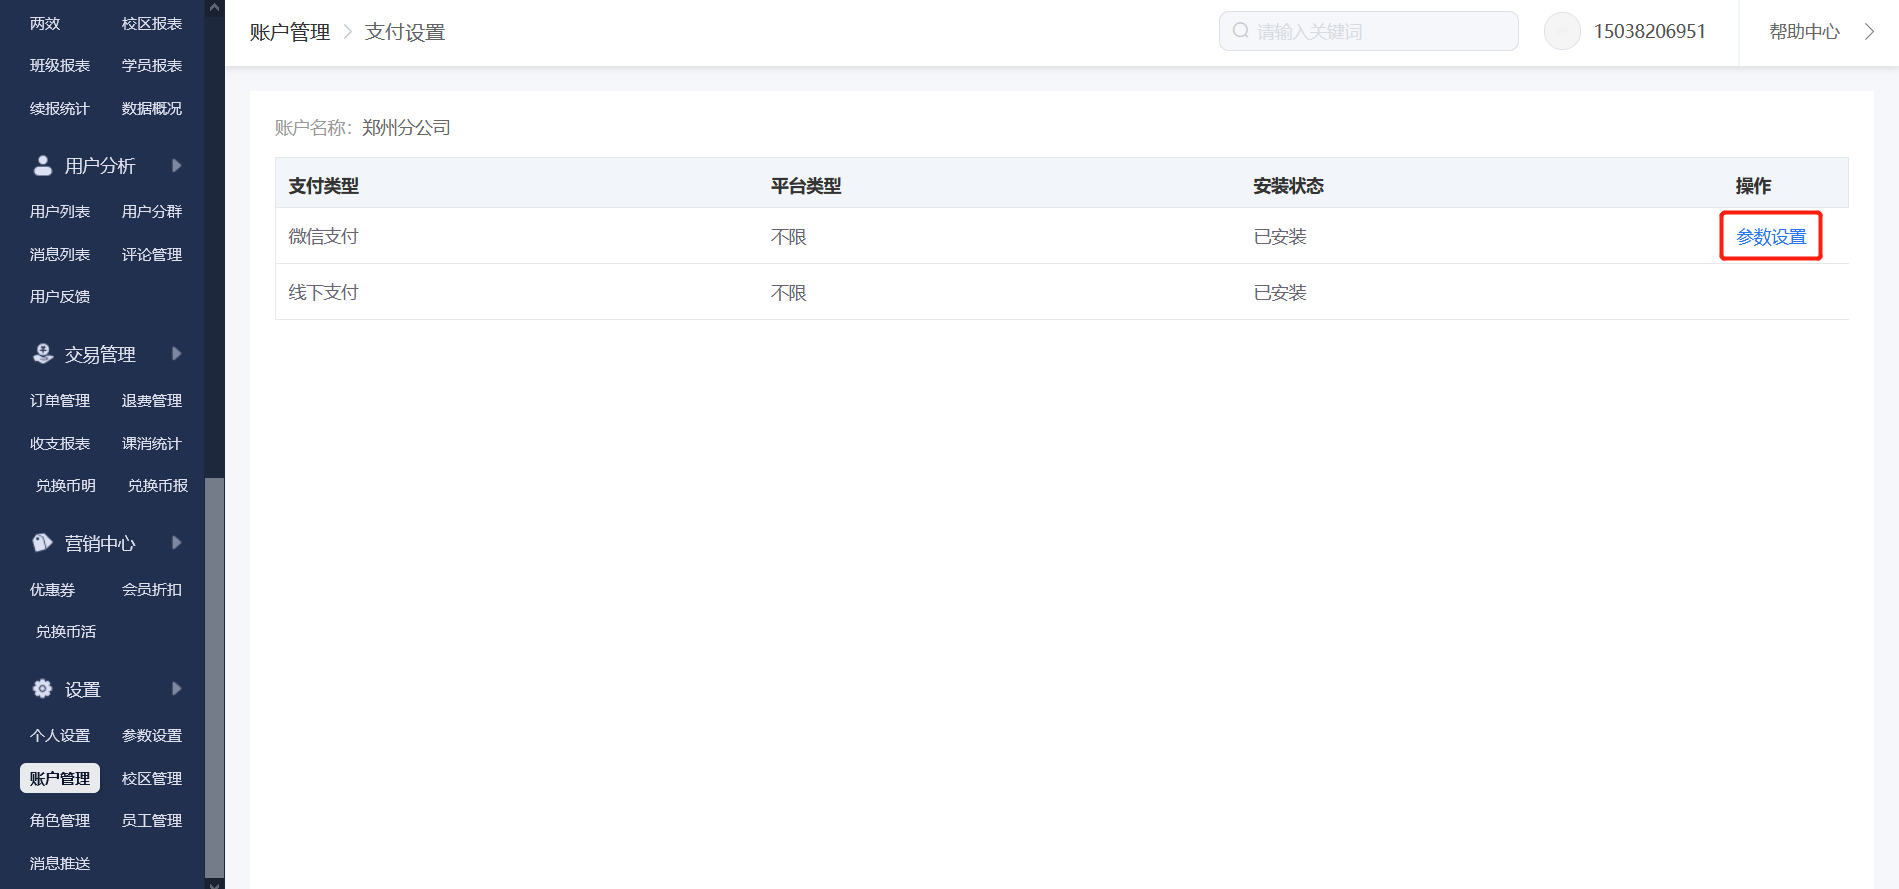Click account number 15038206951
The width and height of the screenshot is (1899, 889).
1650,32
